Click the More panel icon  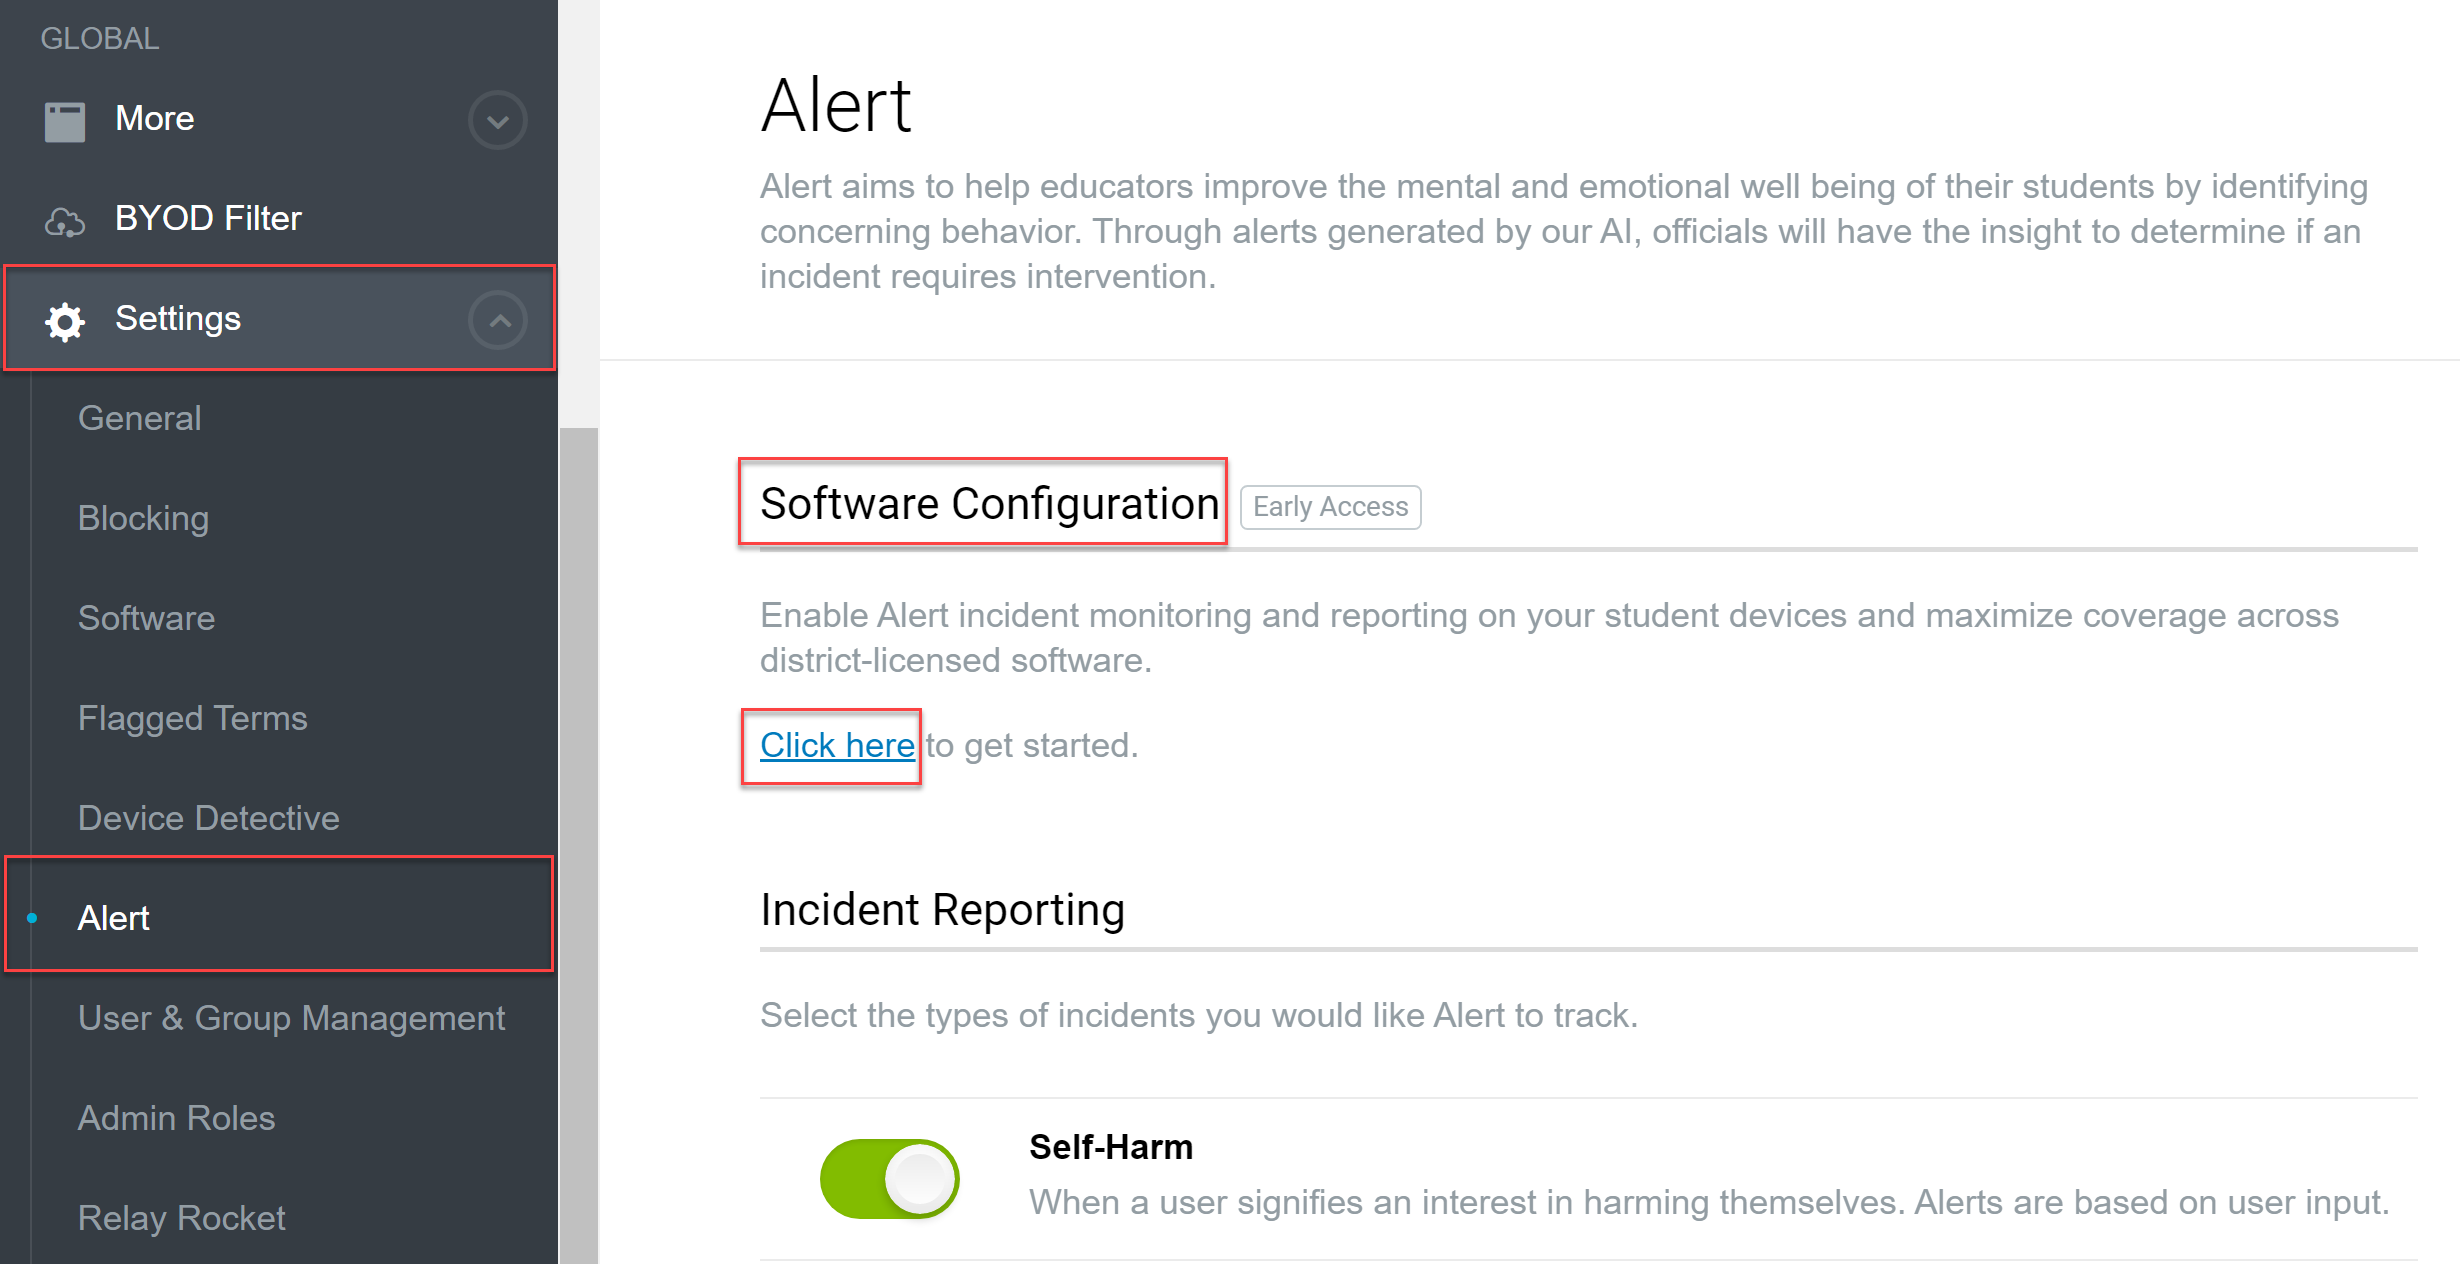63,118
